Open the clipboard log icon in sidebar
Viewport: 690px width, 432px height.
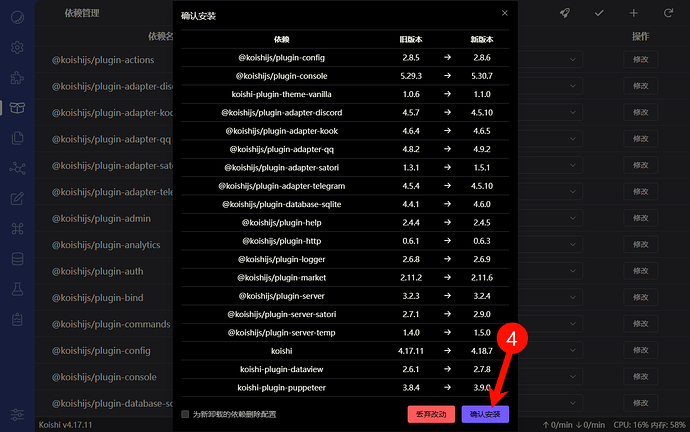17,319
